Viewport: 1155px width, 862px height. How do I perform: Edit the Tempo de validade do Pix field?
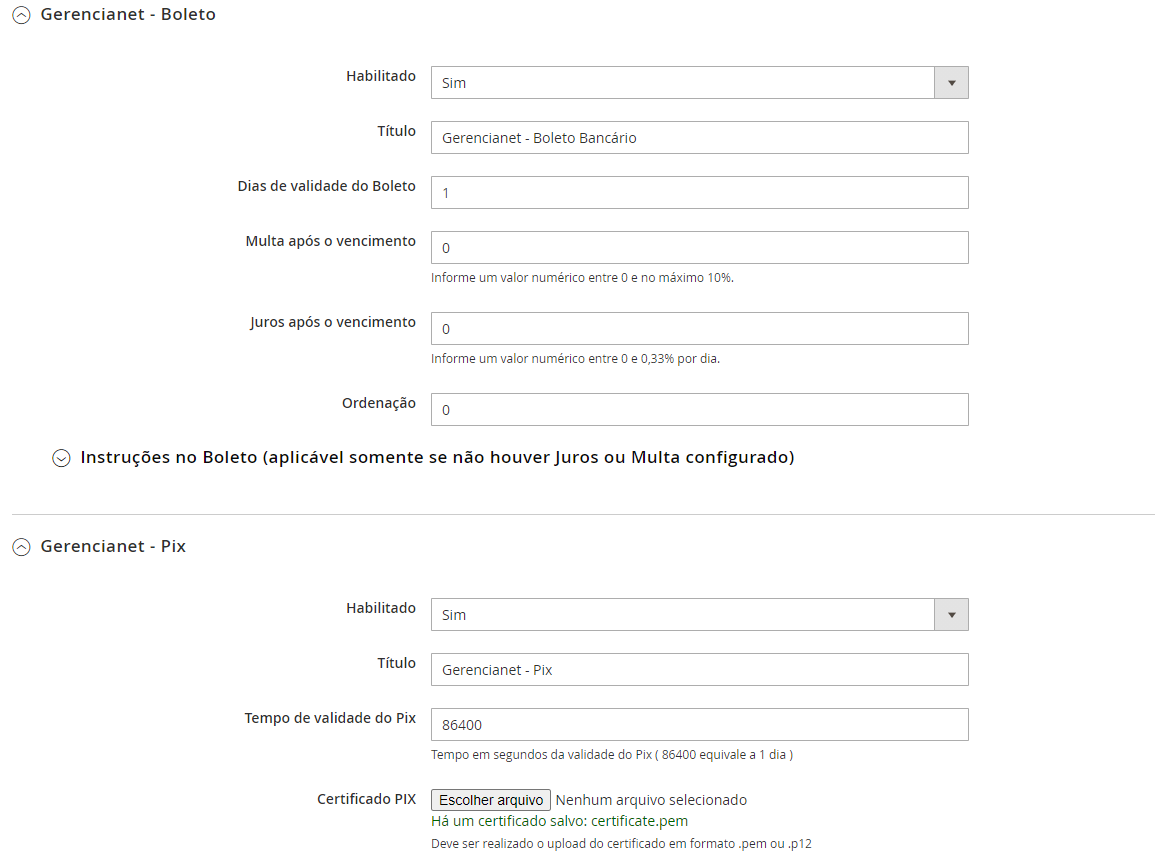tap(699, 725)
